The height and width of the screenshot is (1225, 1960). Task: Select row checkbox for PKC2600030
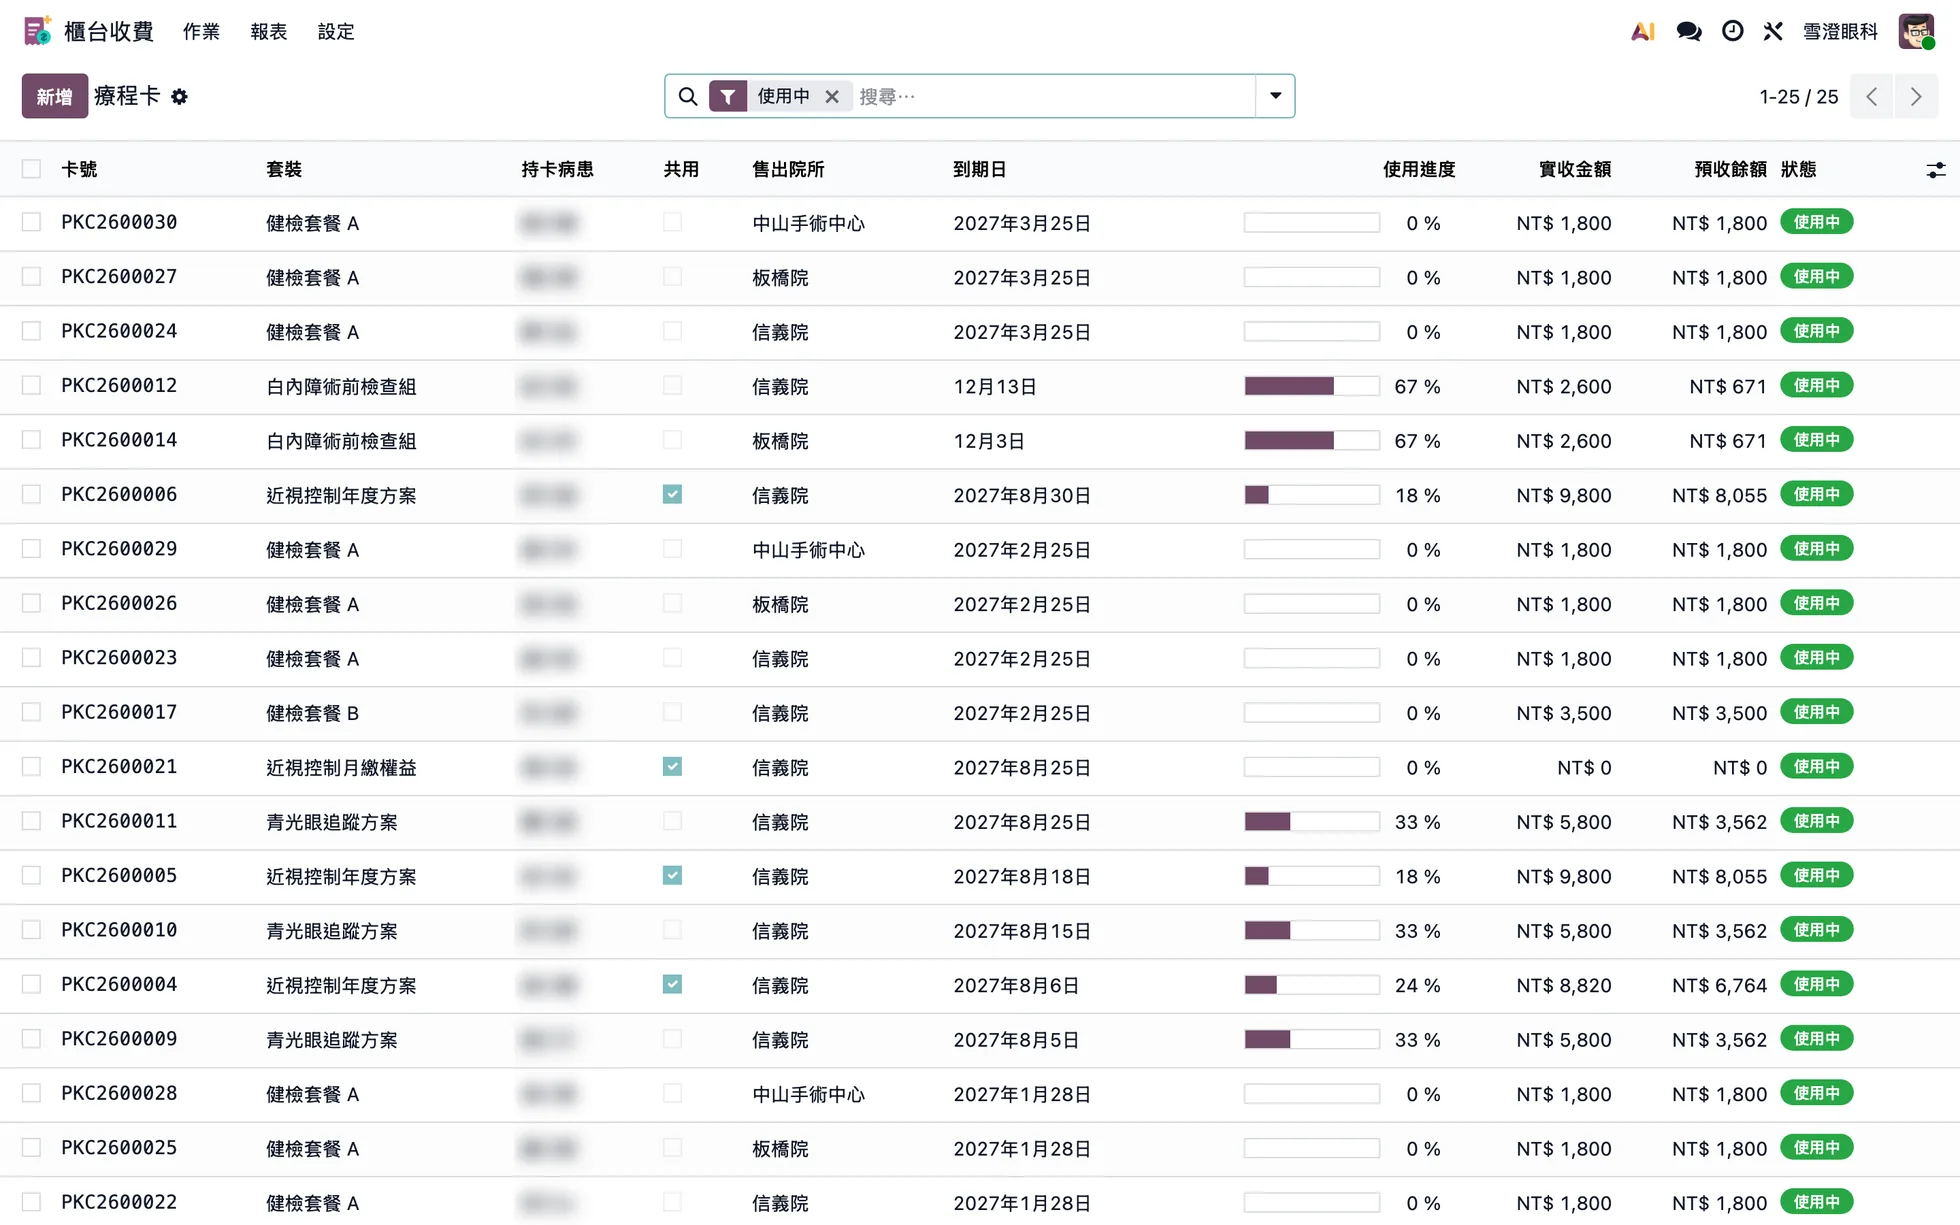point(32,222)
